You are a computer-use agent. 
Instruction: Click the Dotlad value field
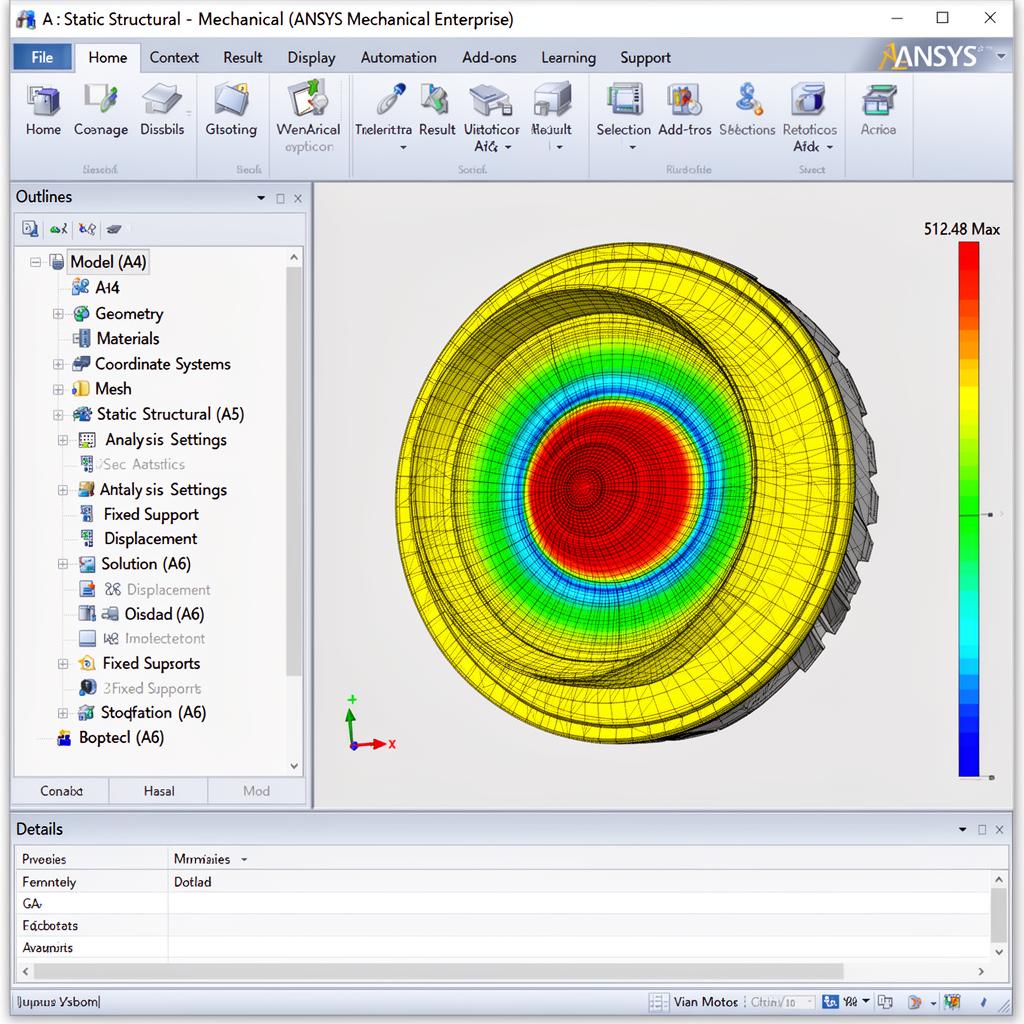point(579,882)
